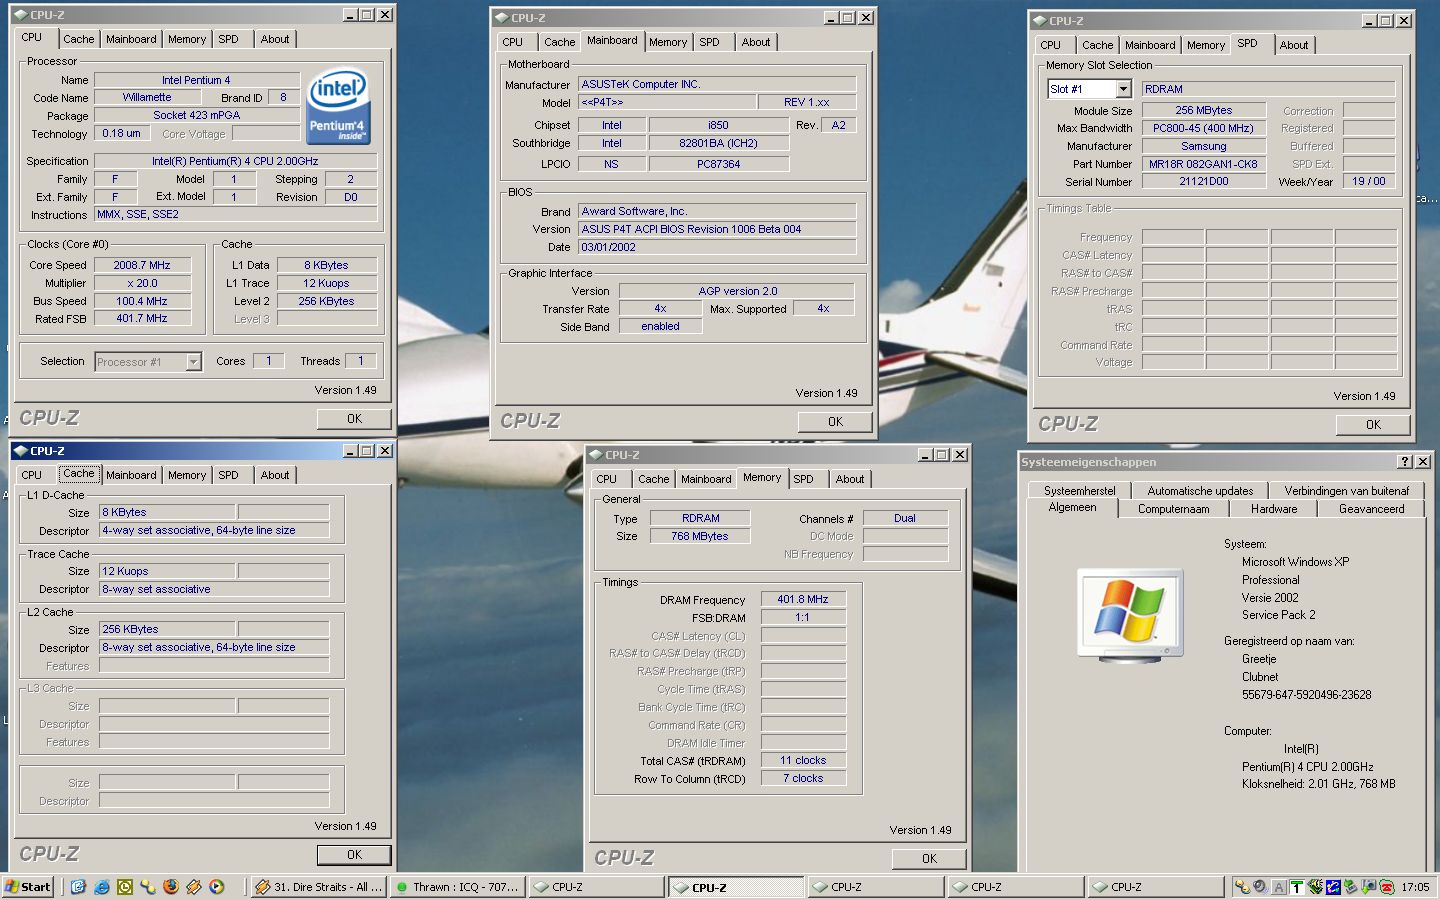Expand the Processor #1 selection dropdown
Screen dimensions: 1440x900
click(x=194, y=362)
